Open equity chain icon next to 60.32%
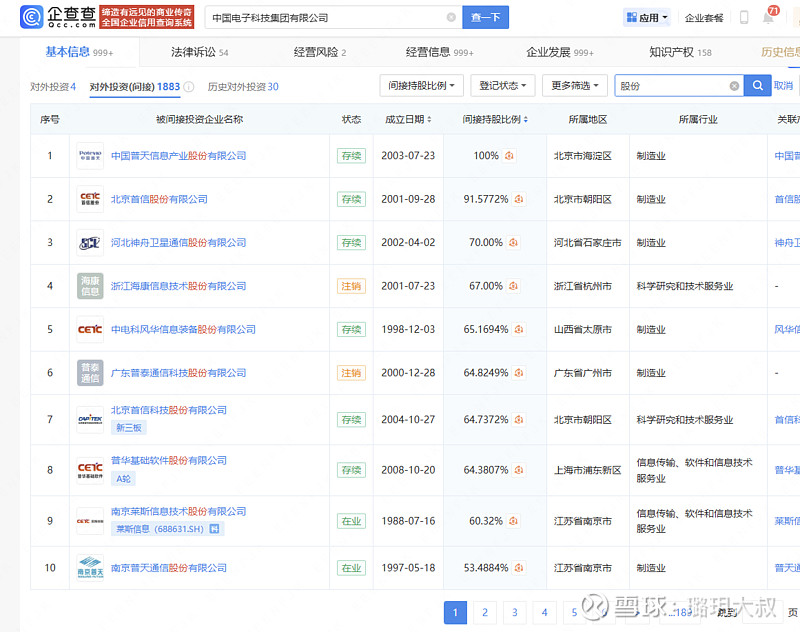 514,520
